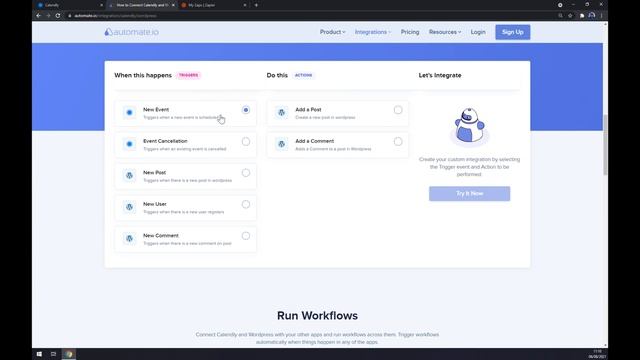The width and height of the screenshot is (640, 360).
Task: Click the 'Event Cancellation' trigger title
Action: pyautogui.click(x=165, y=141)
